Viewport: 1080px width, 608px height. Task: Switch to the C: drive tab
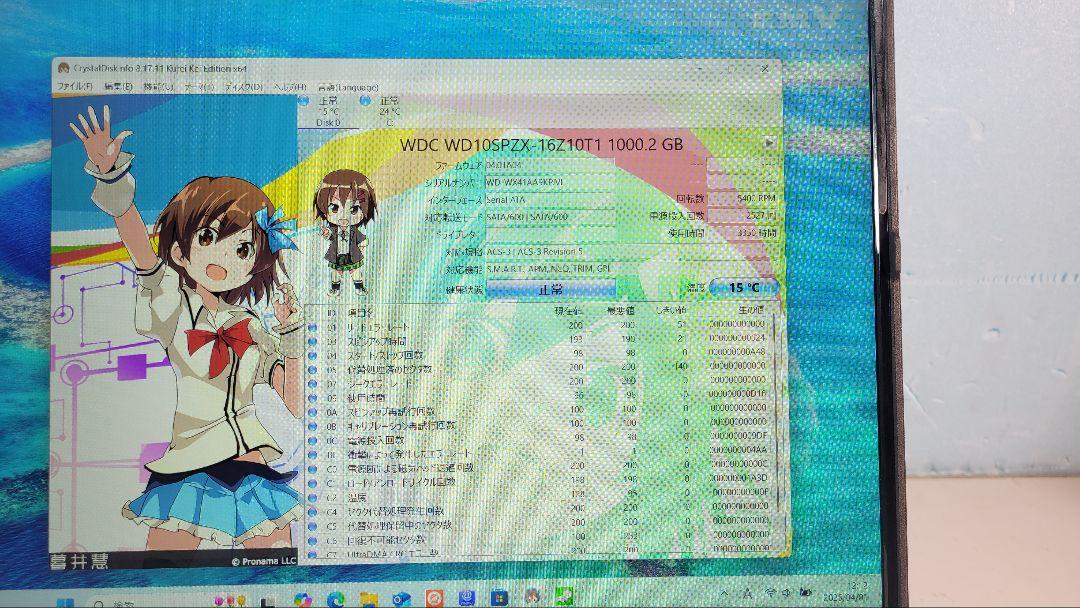click(x=389, y=112)
